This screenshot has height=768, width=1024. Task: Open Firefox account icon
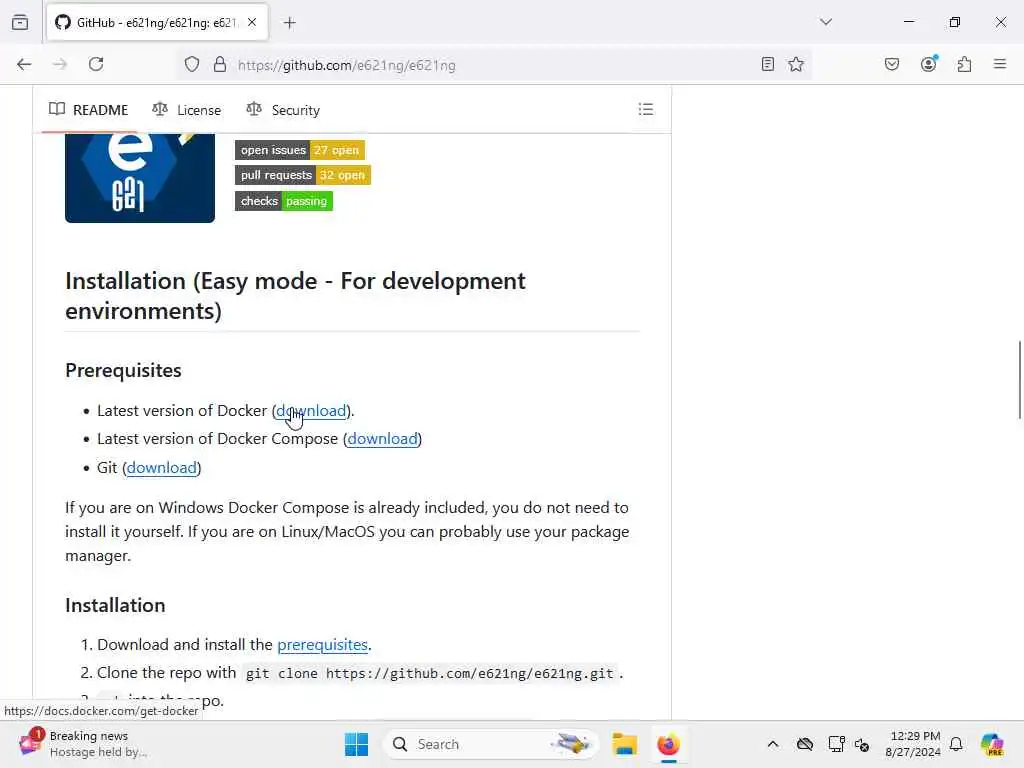(928, 64)
